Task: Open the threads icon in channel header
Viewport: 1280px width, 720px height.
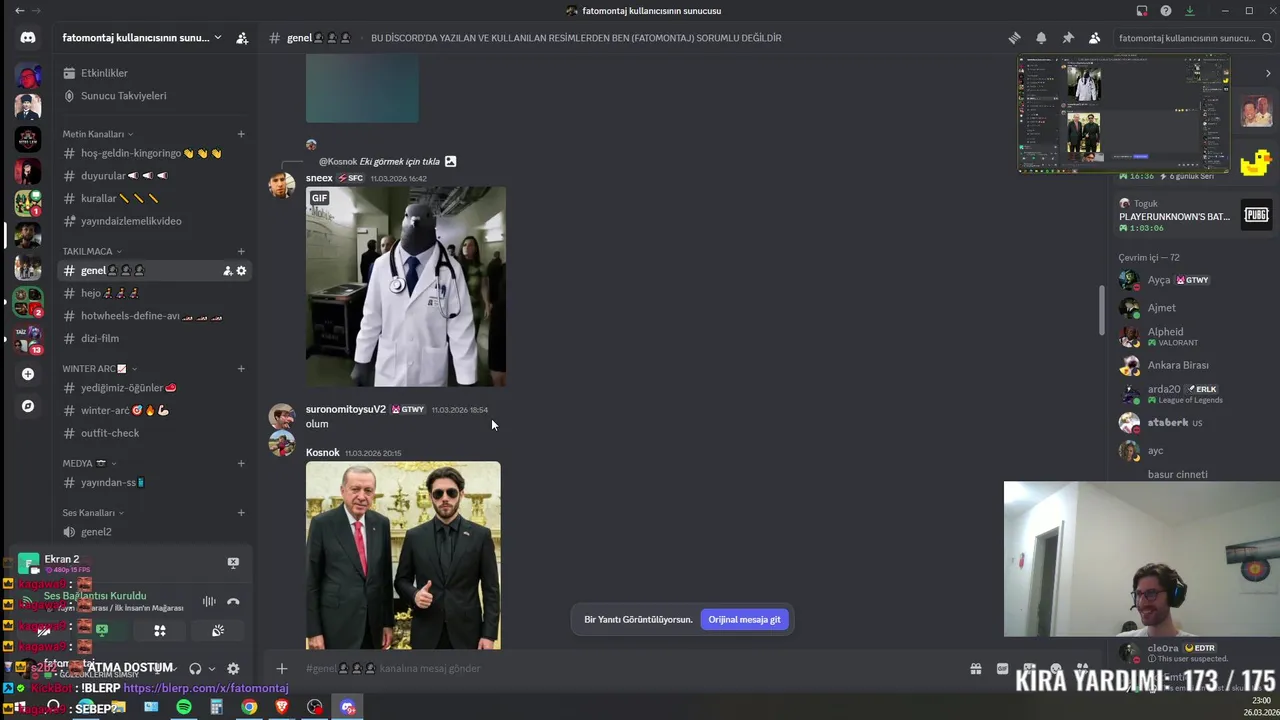Action: click(1014, 38)
